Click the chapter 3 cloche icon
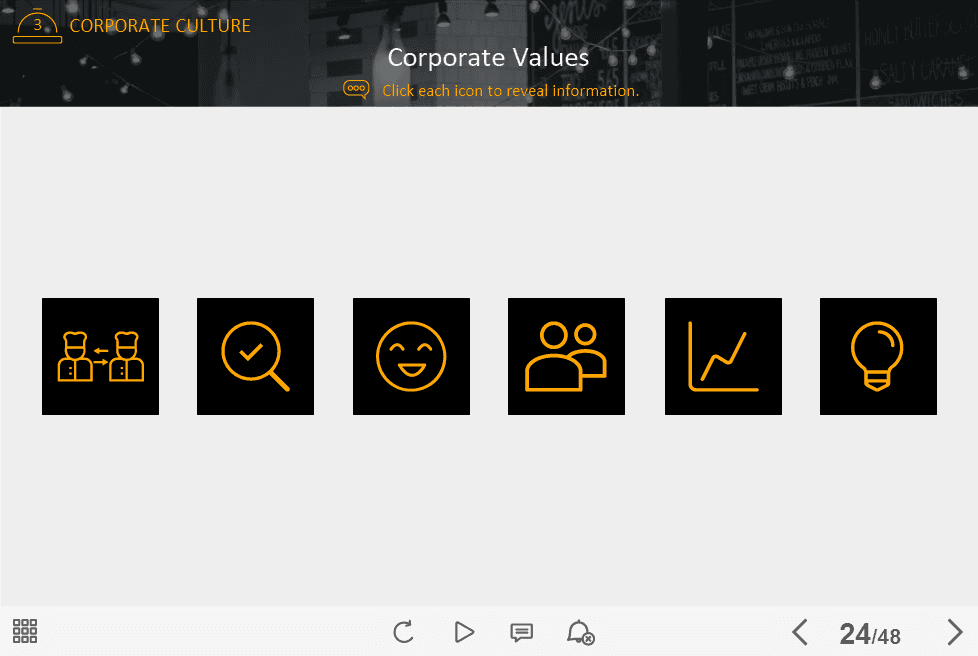 [38, 27]
